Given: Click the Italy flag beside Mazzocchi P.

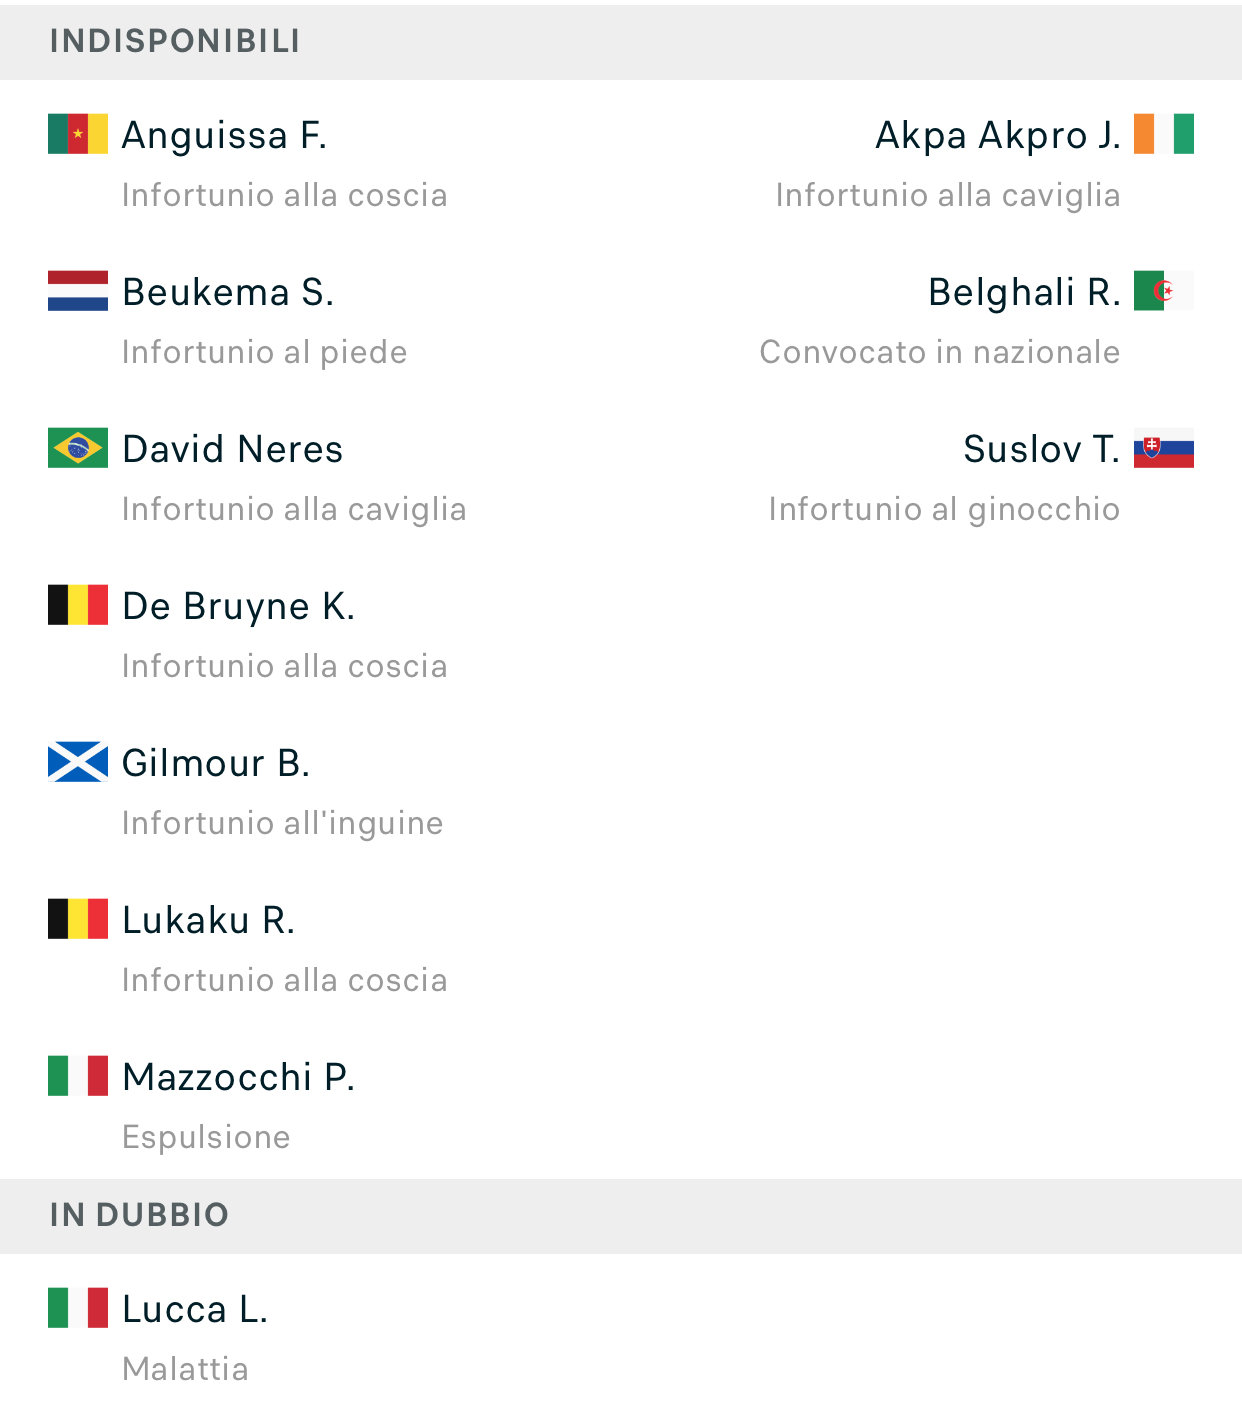Looking at the screenshot, I should (x=78, y=1076).
